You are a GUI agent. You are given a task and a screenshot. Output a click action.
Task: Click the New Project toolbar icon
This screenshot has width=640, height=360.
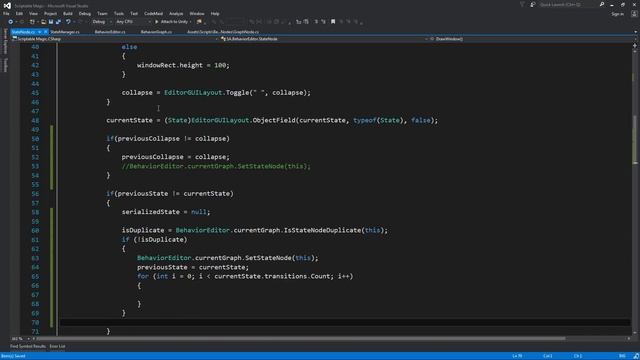click(x=32, y=22)
